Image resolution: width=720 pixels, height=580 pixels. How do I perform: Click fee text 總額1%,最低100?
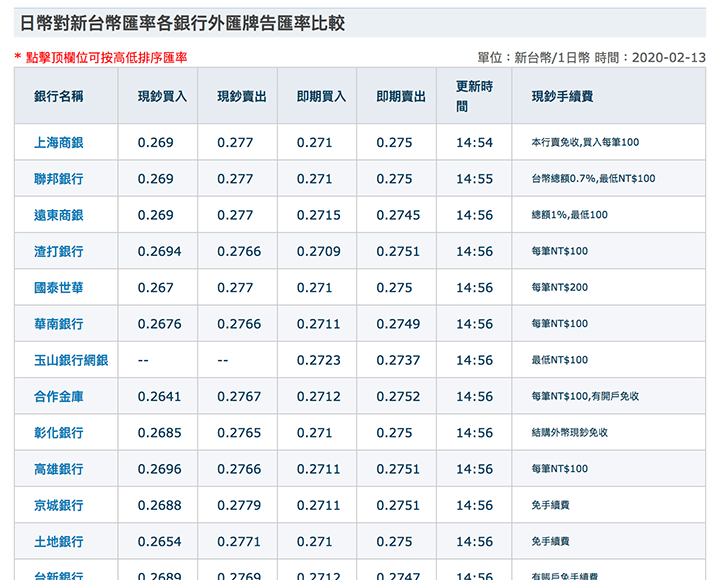pos(569,215)
